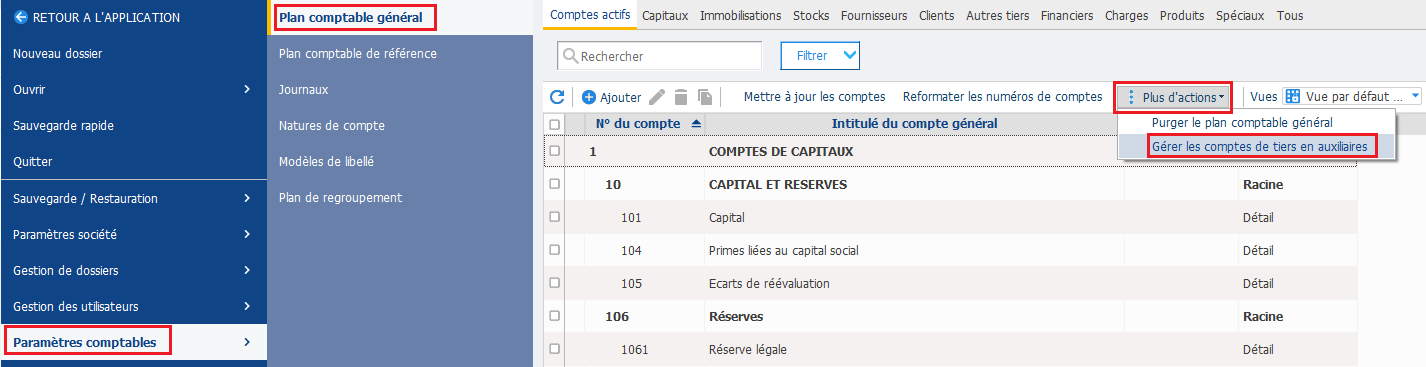The image size is (1426, 367).
Task: Expand Gestion de dossiers submenu
Action: tap(247, 270)
